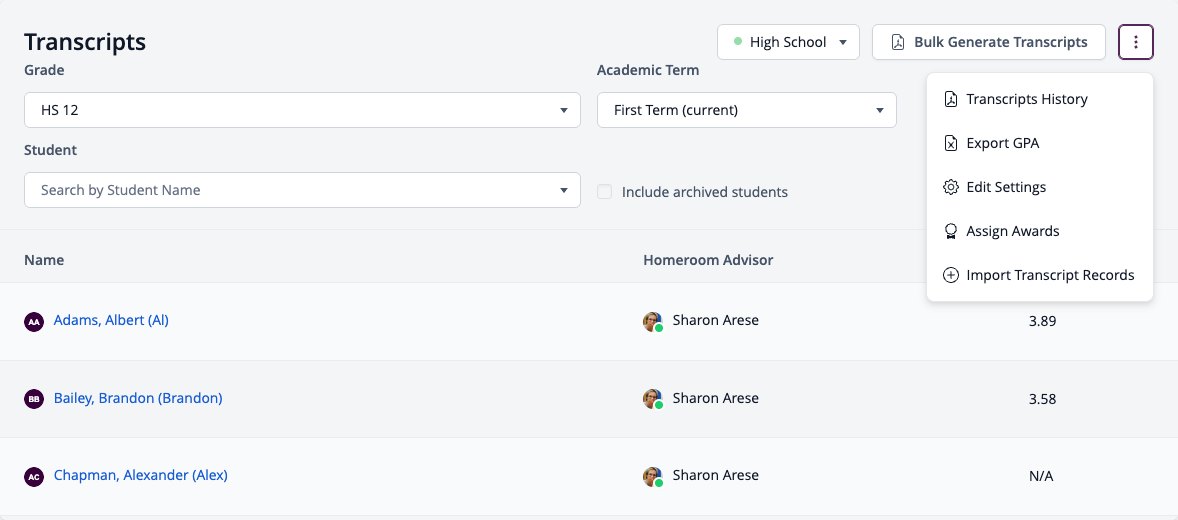Click the three-dot more options icon
The height and width of the screenshot is (520, 1178).
tap(1135, 42)
